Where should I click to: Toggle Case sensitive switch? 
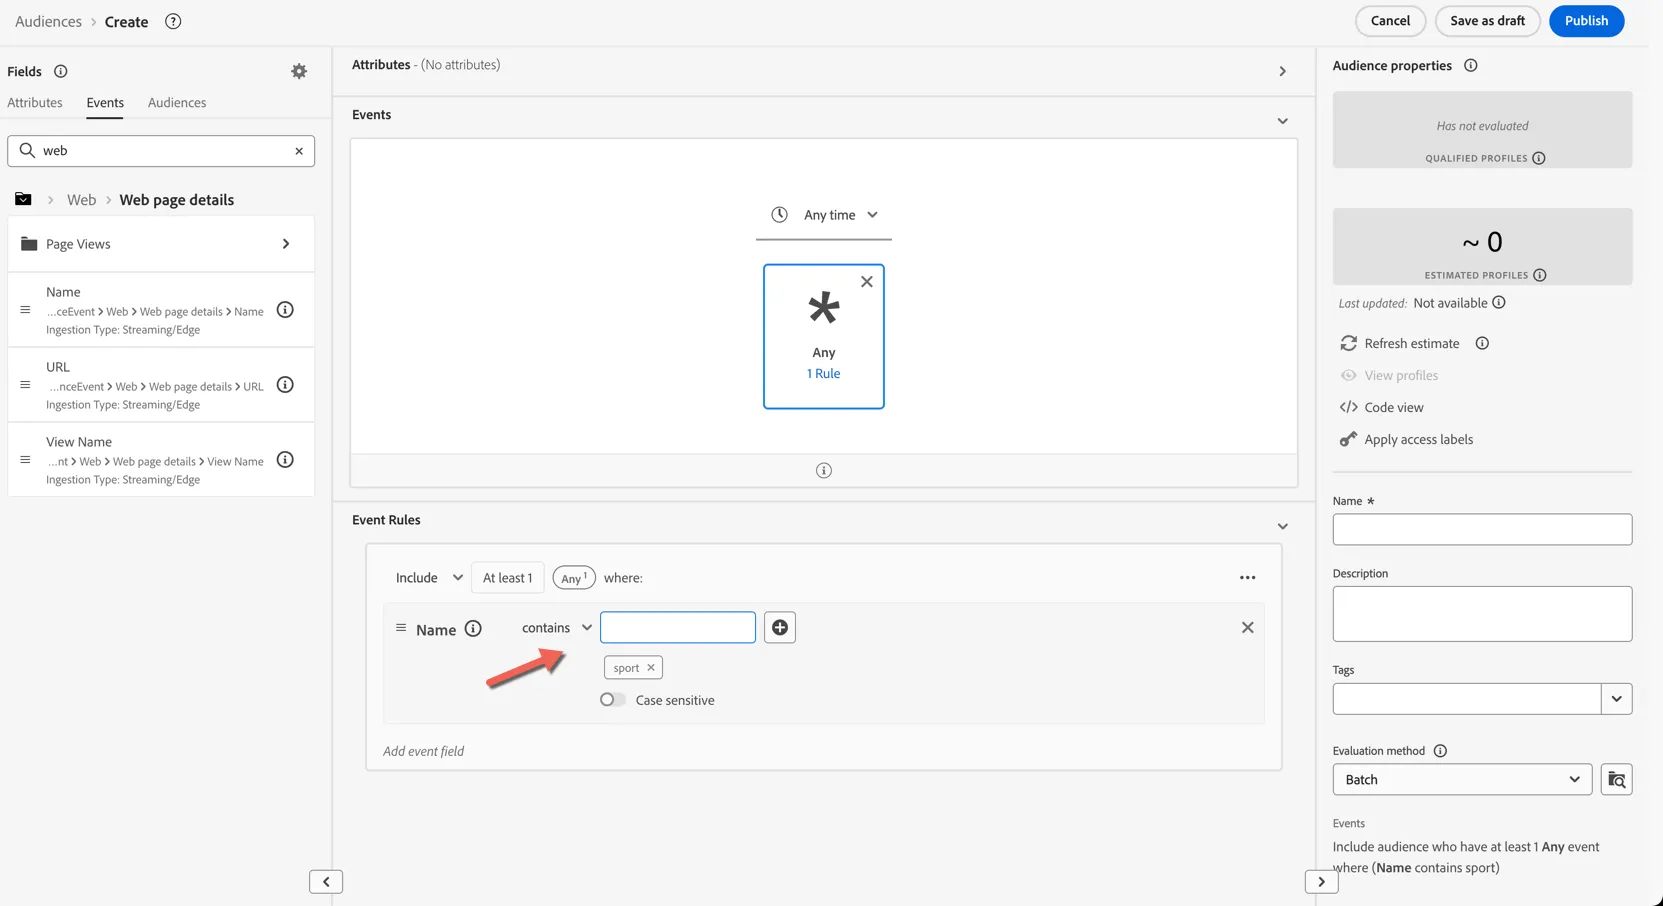[612, 700]
